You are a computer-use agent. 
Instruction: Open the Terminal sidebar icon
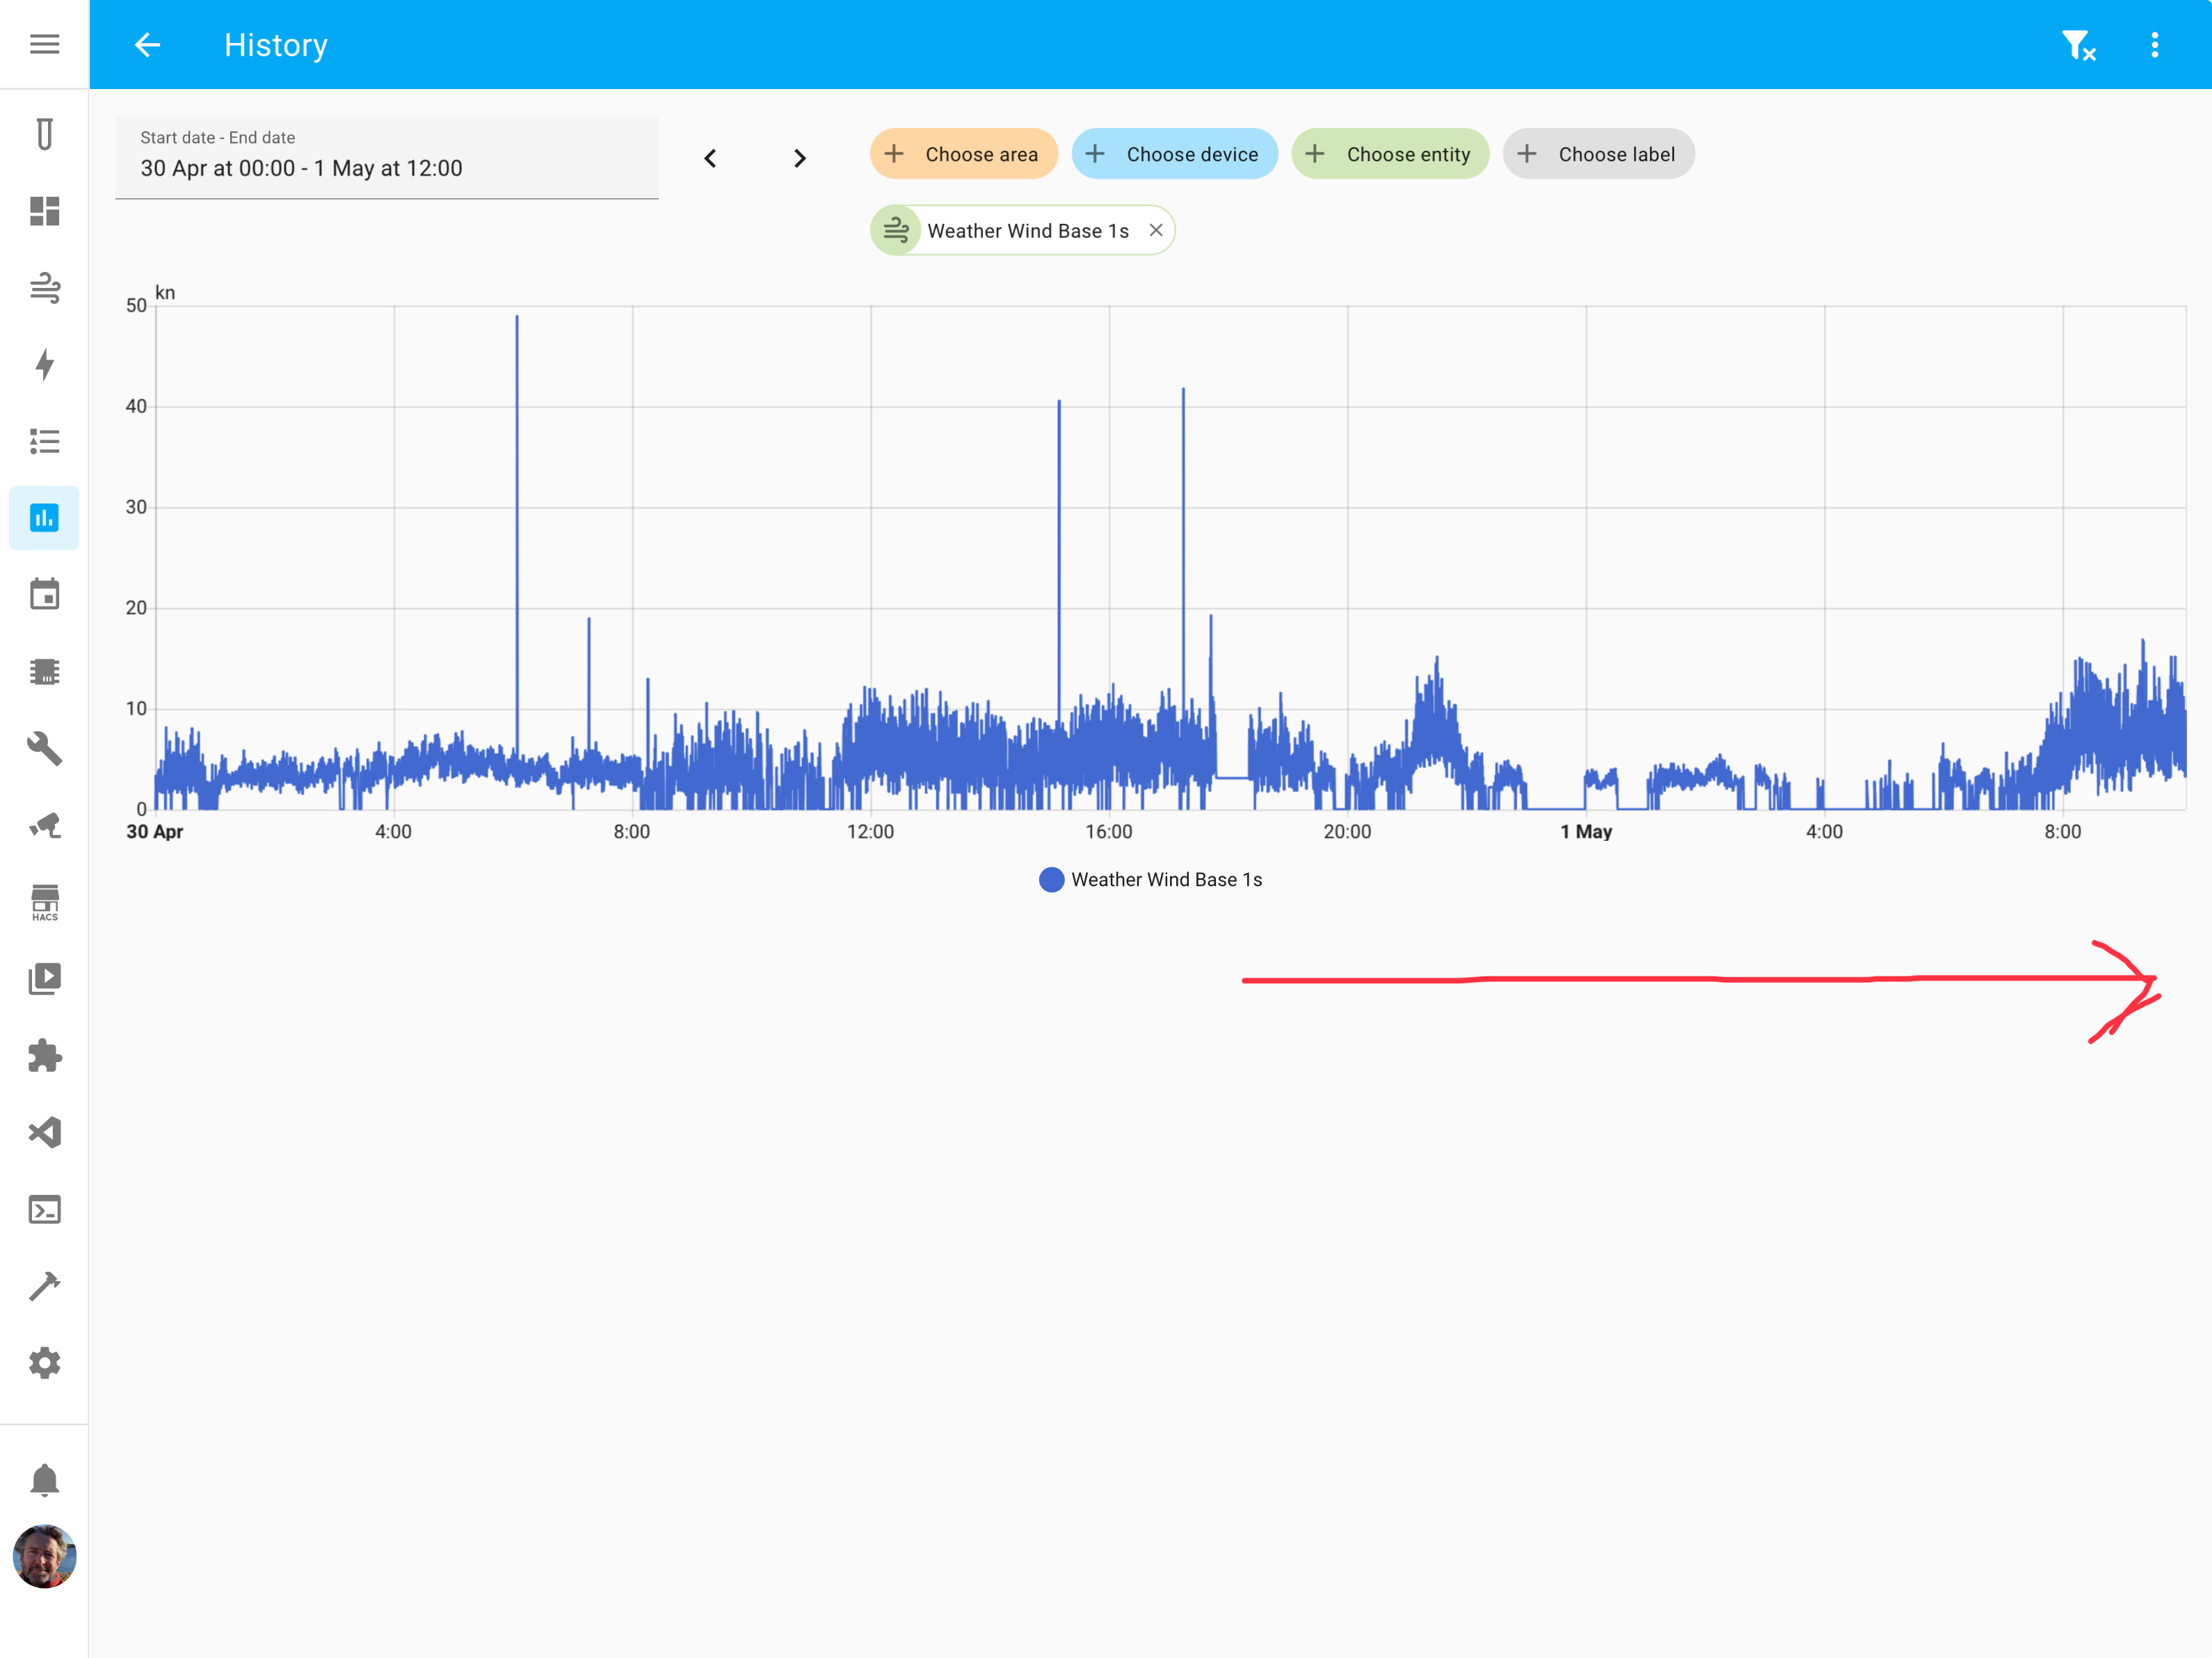click(x=44, y=1210)
